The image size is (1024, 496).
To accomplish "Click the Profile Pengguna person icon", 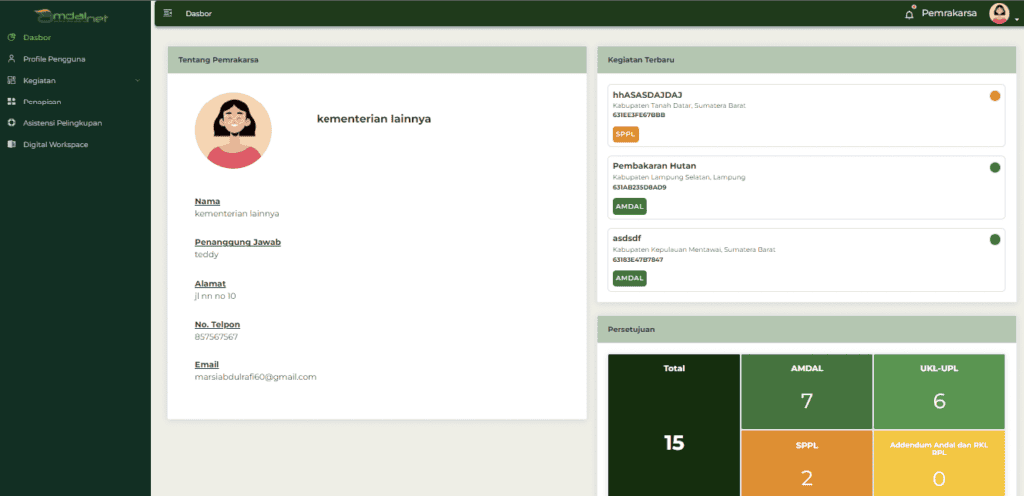I will [11, 59].
